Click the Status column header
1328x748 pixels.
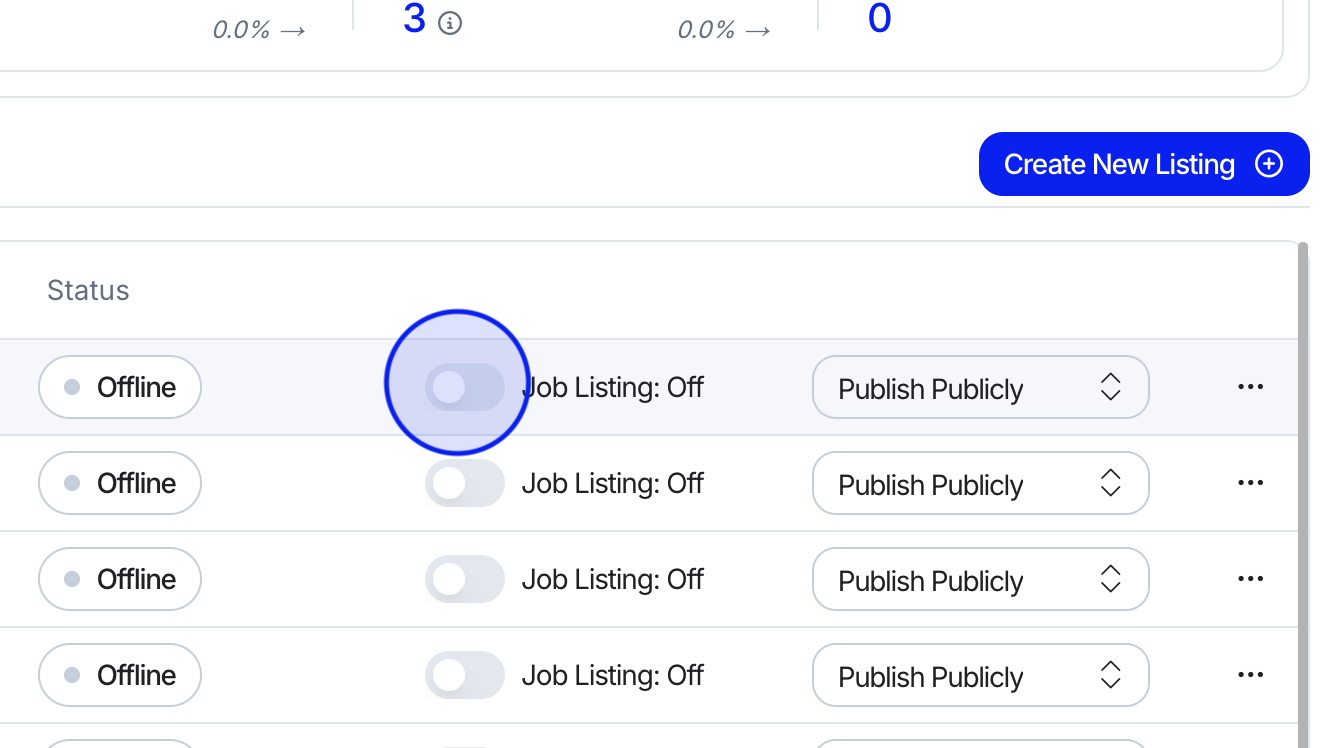88,291
